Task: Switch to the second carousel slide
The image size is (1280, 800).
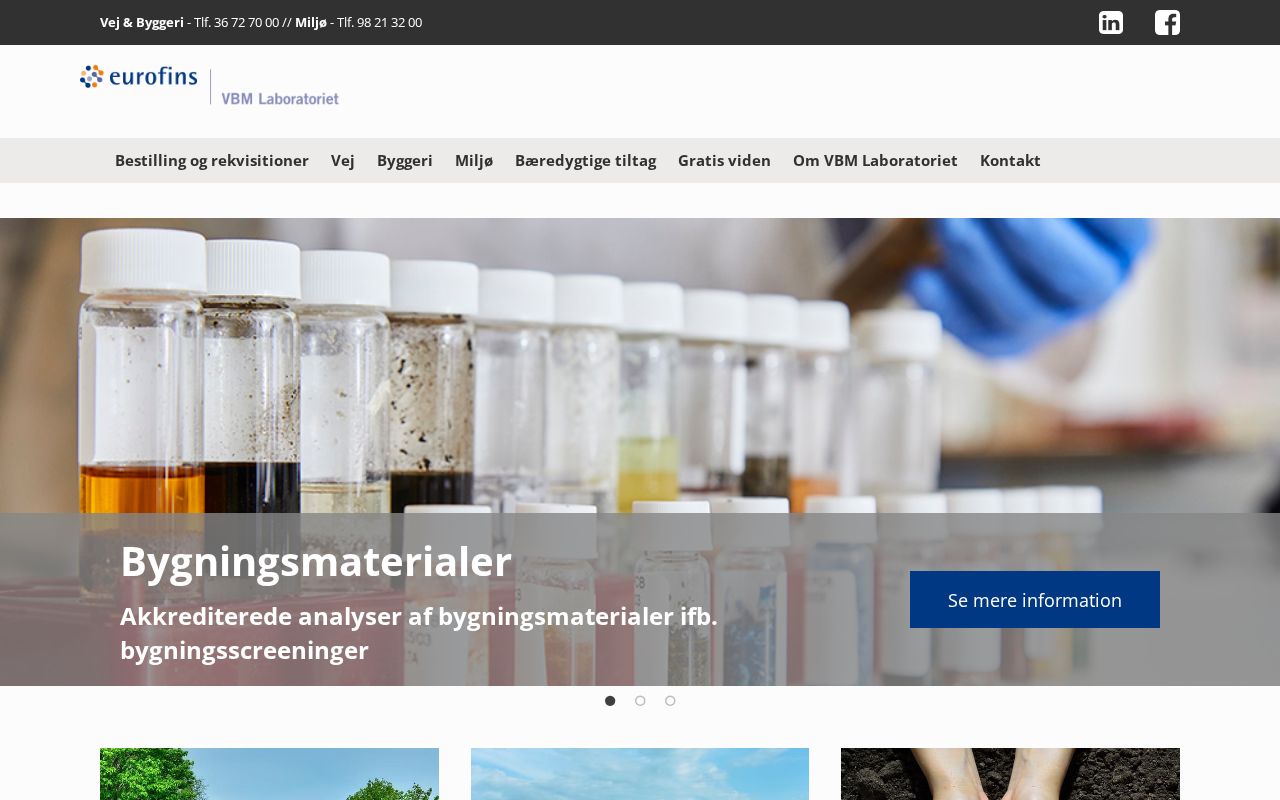Action: (x=640, y=701)
